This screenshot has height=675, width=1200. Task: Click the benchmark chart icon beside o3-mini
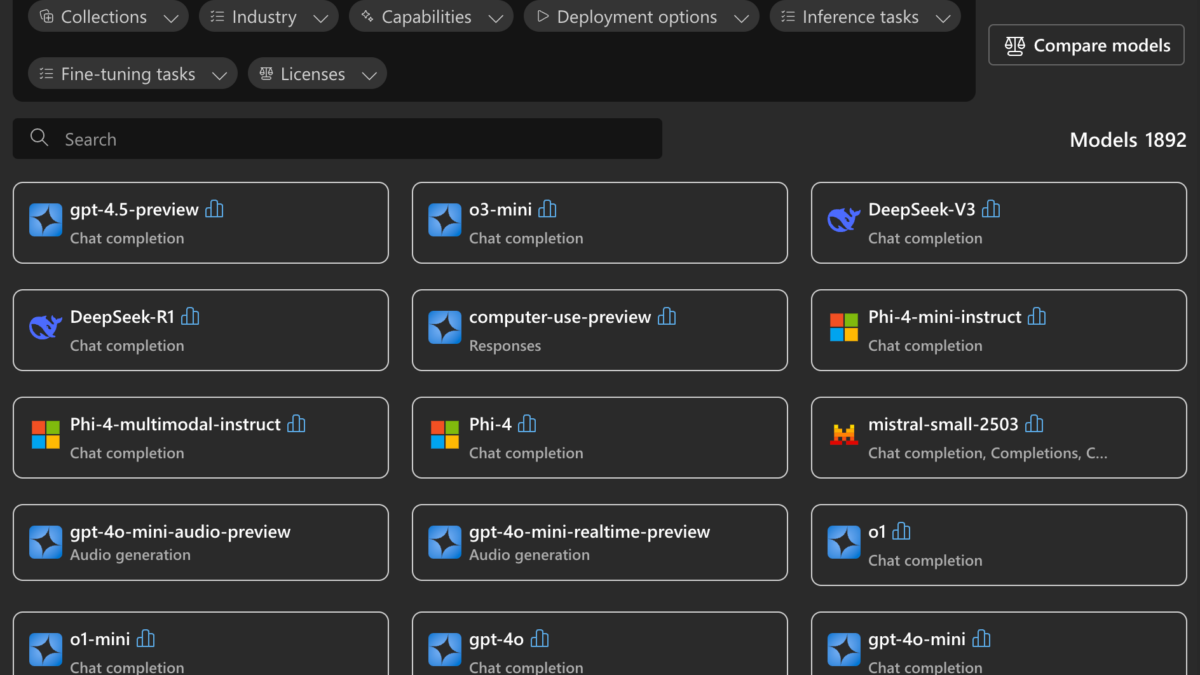(x=548, y=209)
